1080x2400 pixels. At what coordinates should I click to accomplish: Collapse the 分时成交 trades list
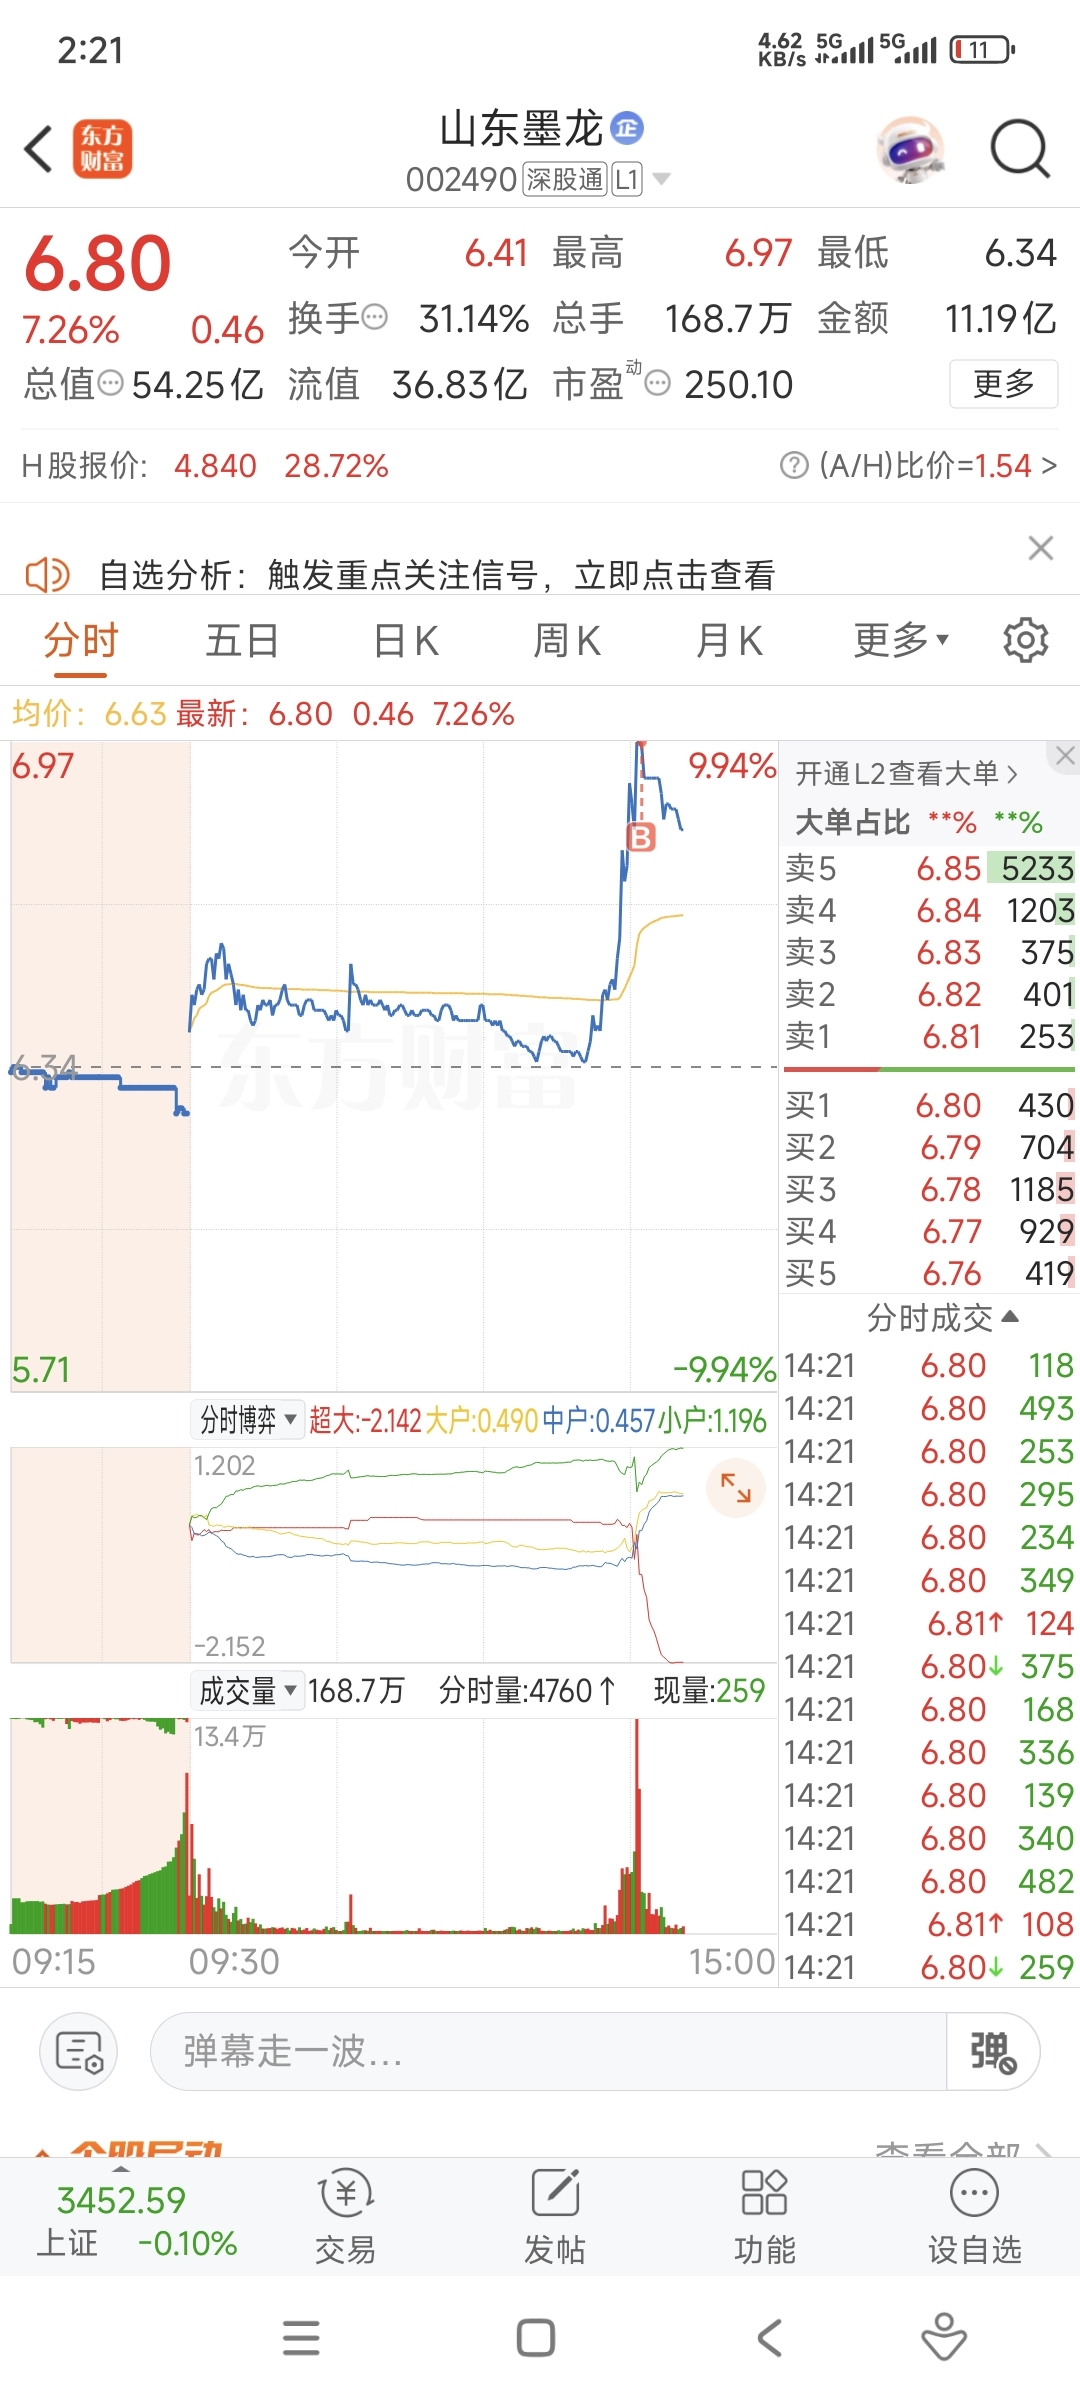point(942,1318)
